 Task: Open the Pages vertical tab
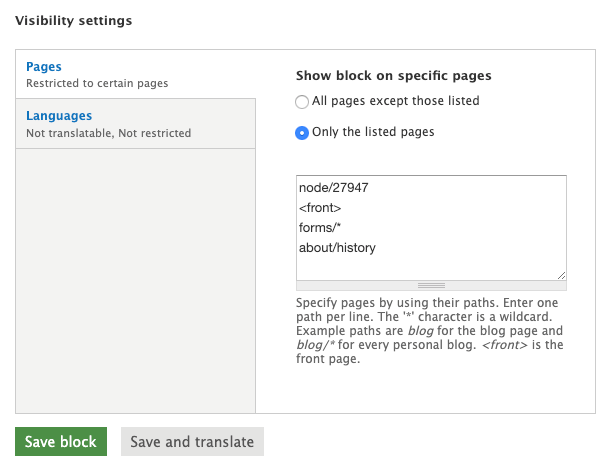(44, 67)
